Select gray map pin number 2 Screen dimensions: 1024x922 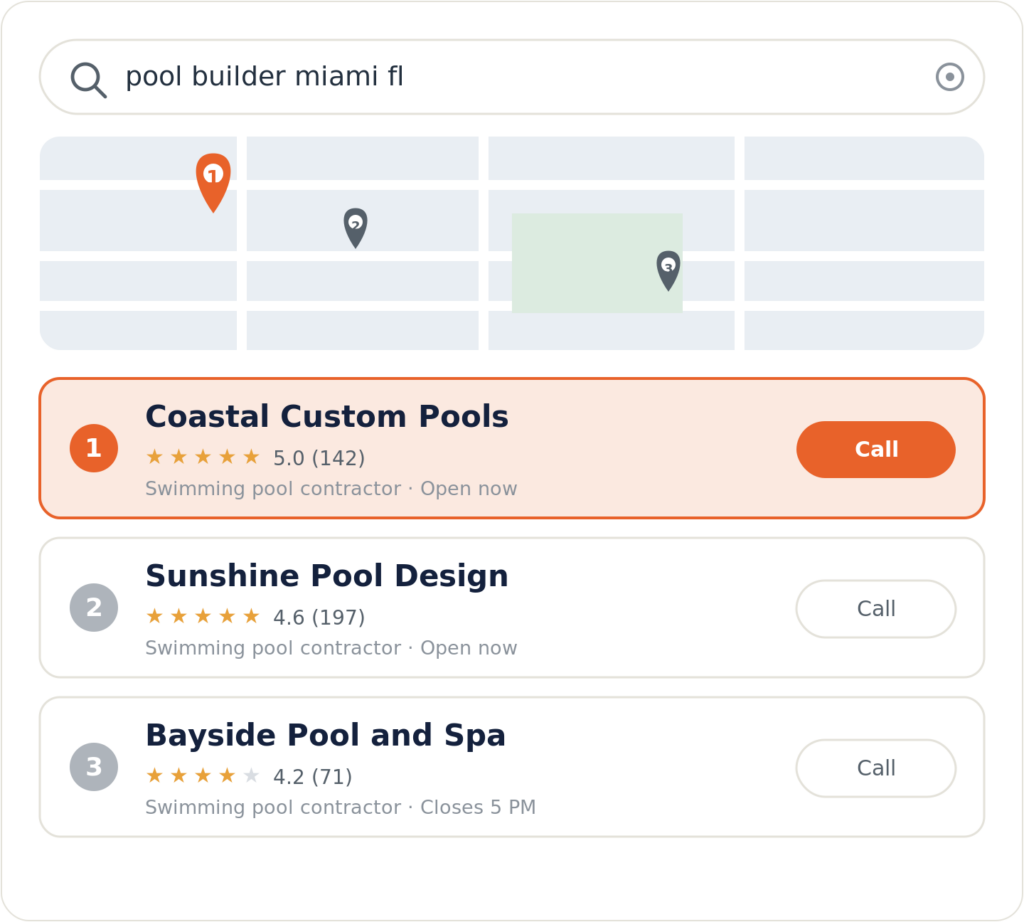[x=355, y=228]
